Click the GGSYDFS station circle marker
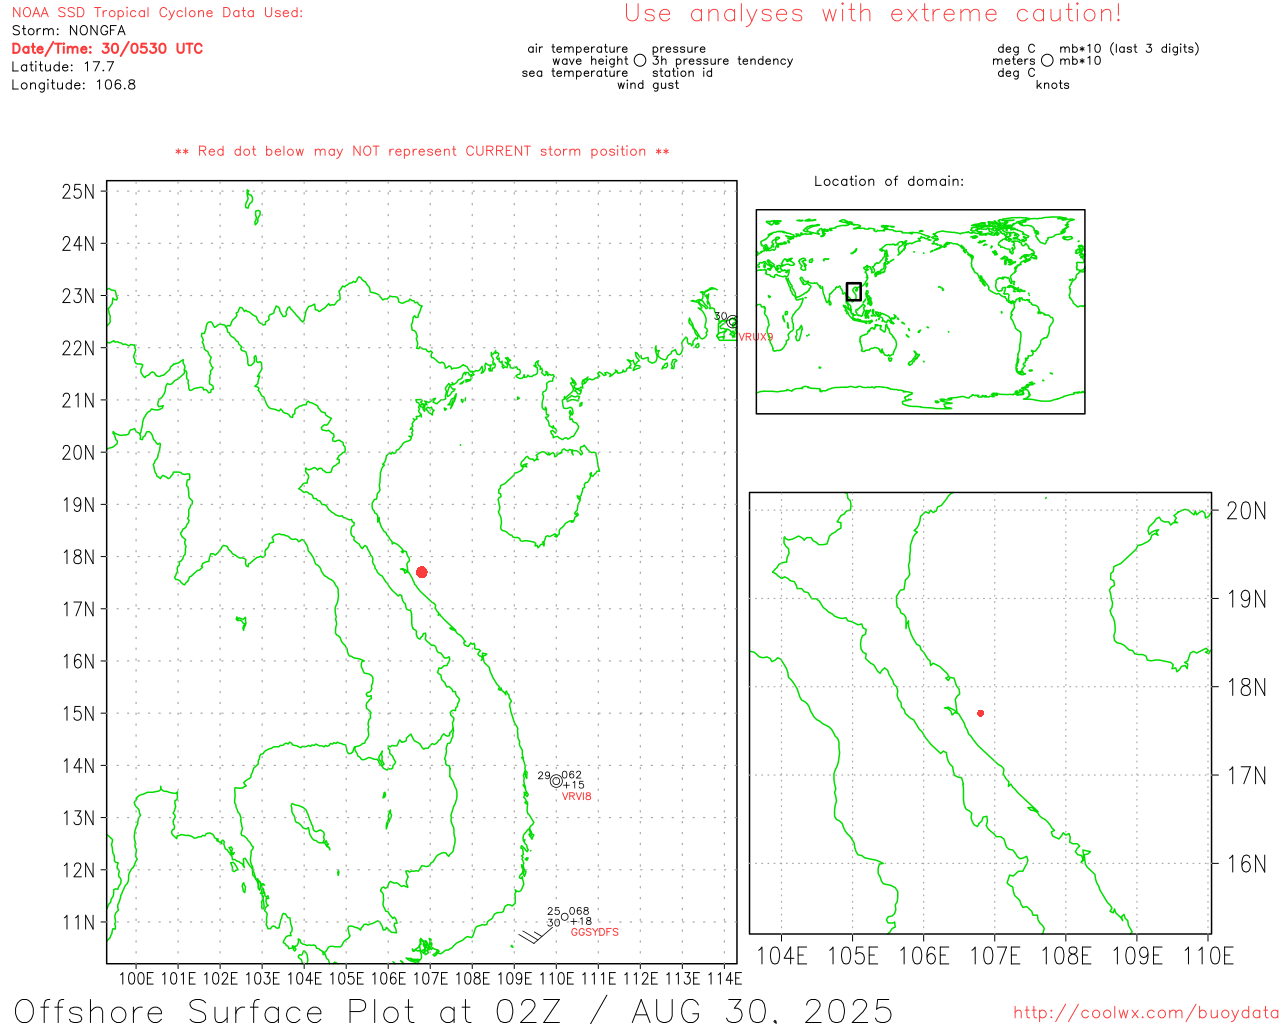The height and width of the screenshot is (1024, 1280). [x=565, y=917]
